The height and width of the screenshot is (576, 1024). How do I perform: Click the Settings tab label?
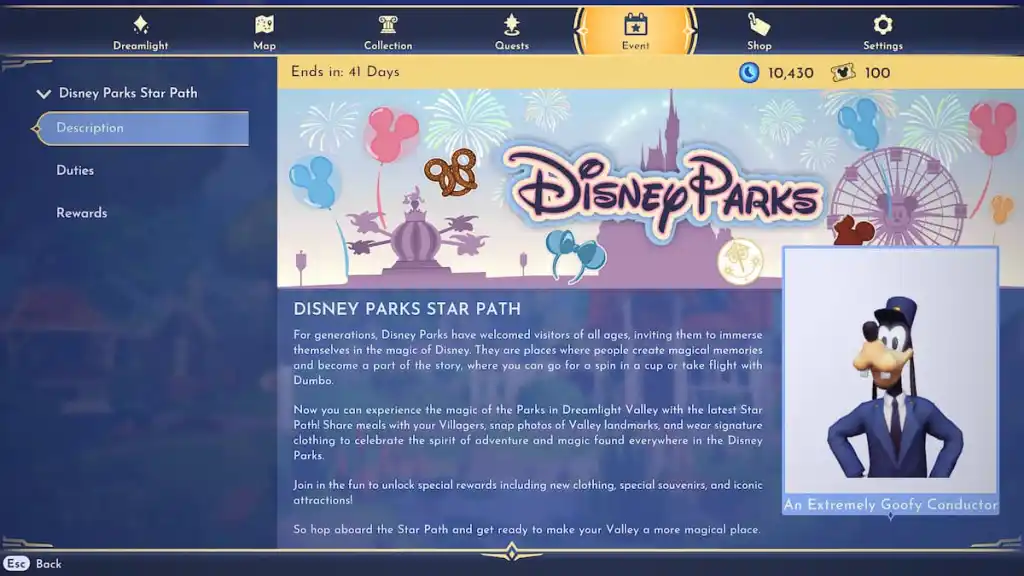[883, 46]
